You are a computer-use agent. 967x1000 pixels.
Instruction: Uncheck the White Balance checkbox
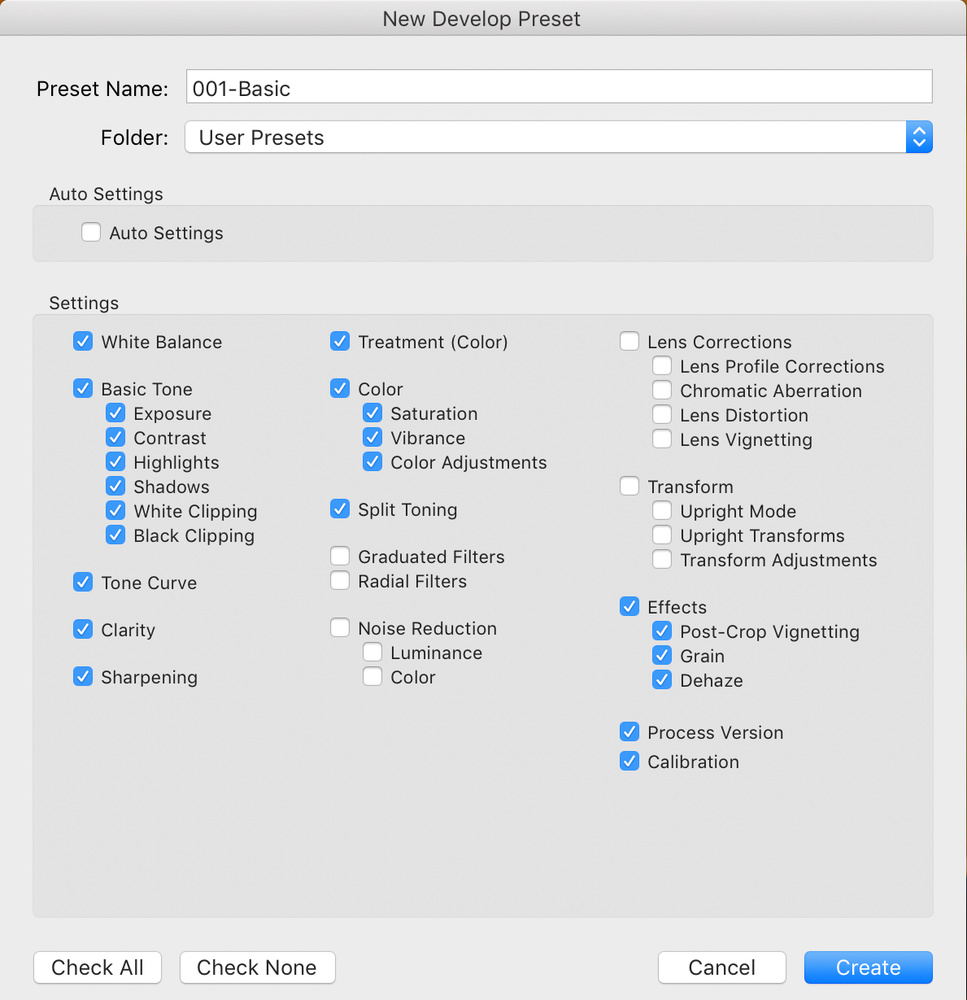click(83, 341)
